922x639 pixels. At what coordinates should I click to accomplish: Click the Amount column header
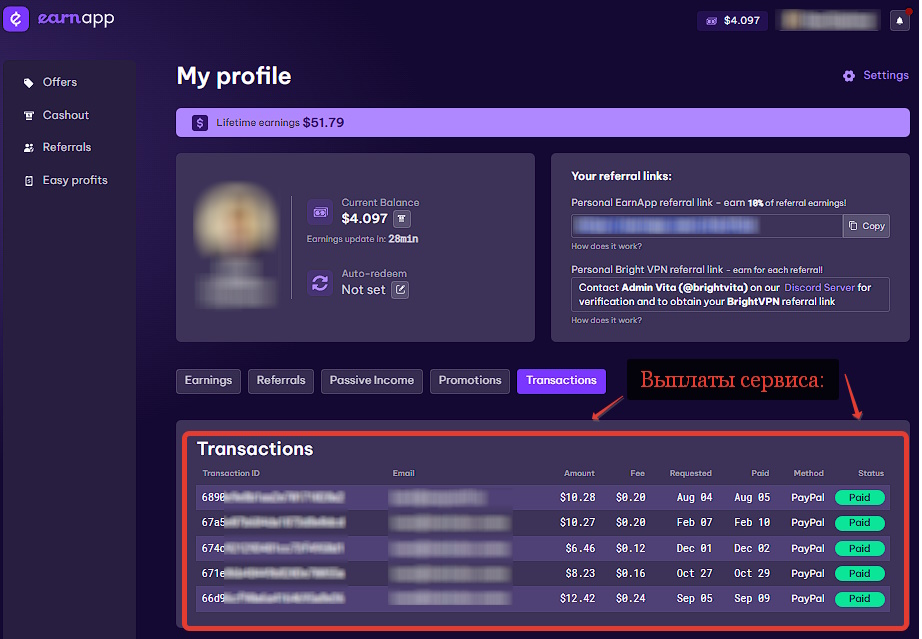click(x=579, y=473)
